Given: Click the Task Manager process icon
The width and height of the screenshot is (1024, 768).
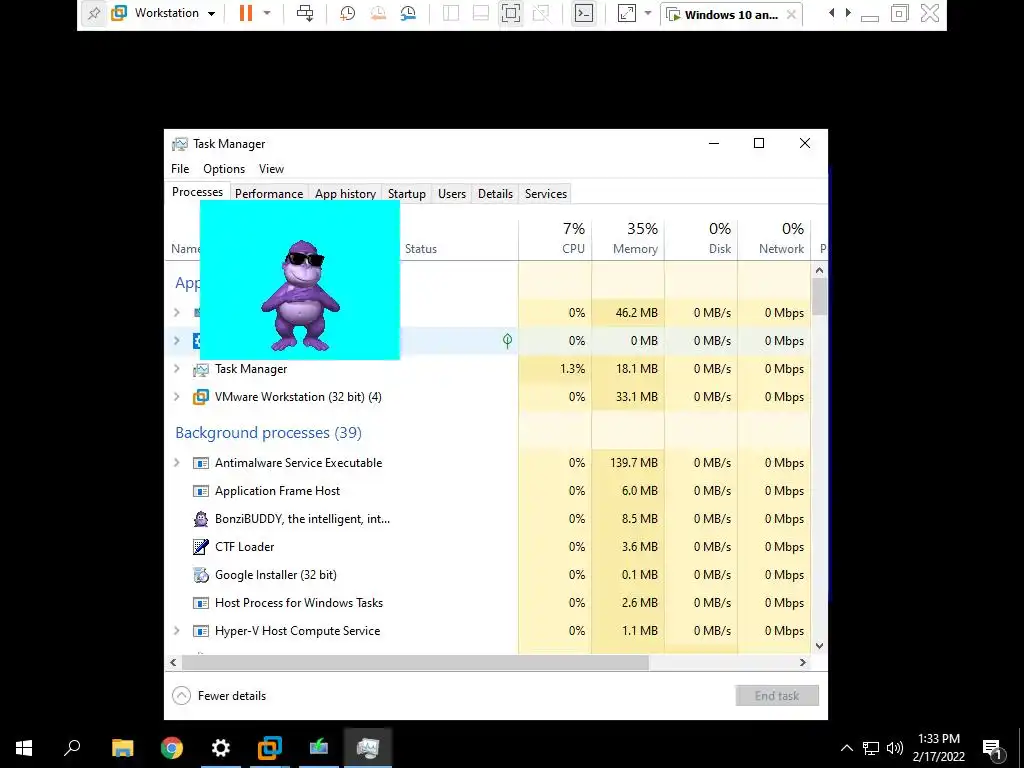Looking at the screenshot, I should tap(200, 370).
